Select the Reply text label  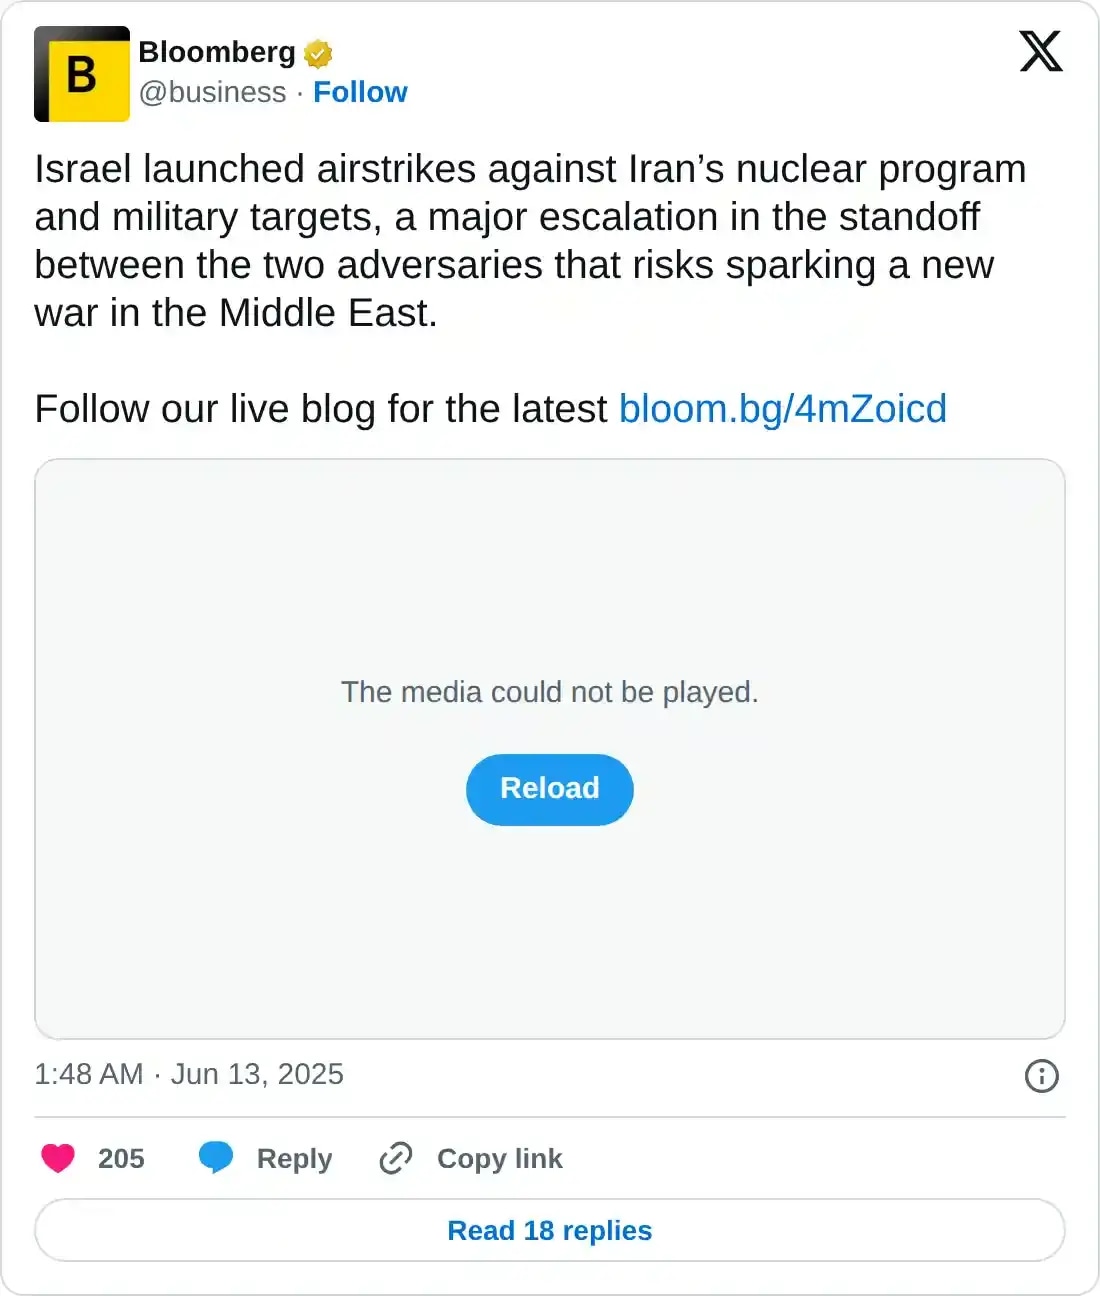[x=294, y=1158]
